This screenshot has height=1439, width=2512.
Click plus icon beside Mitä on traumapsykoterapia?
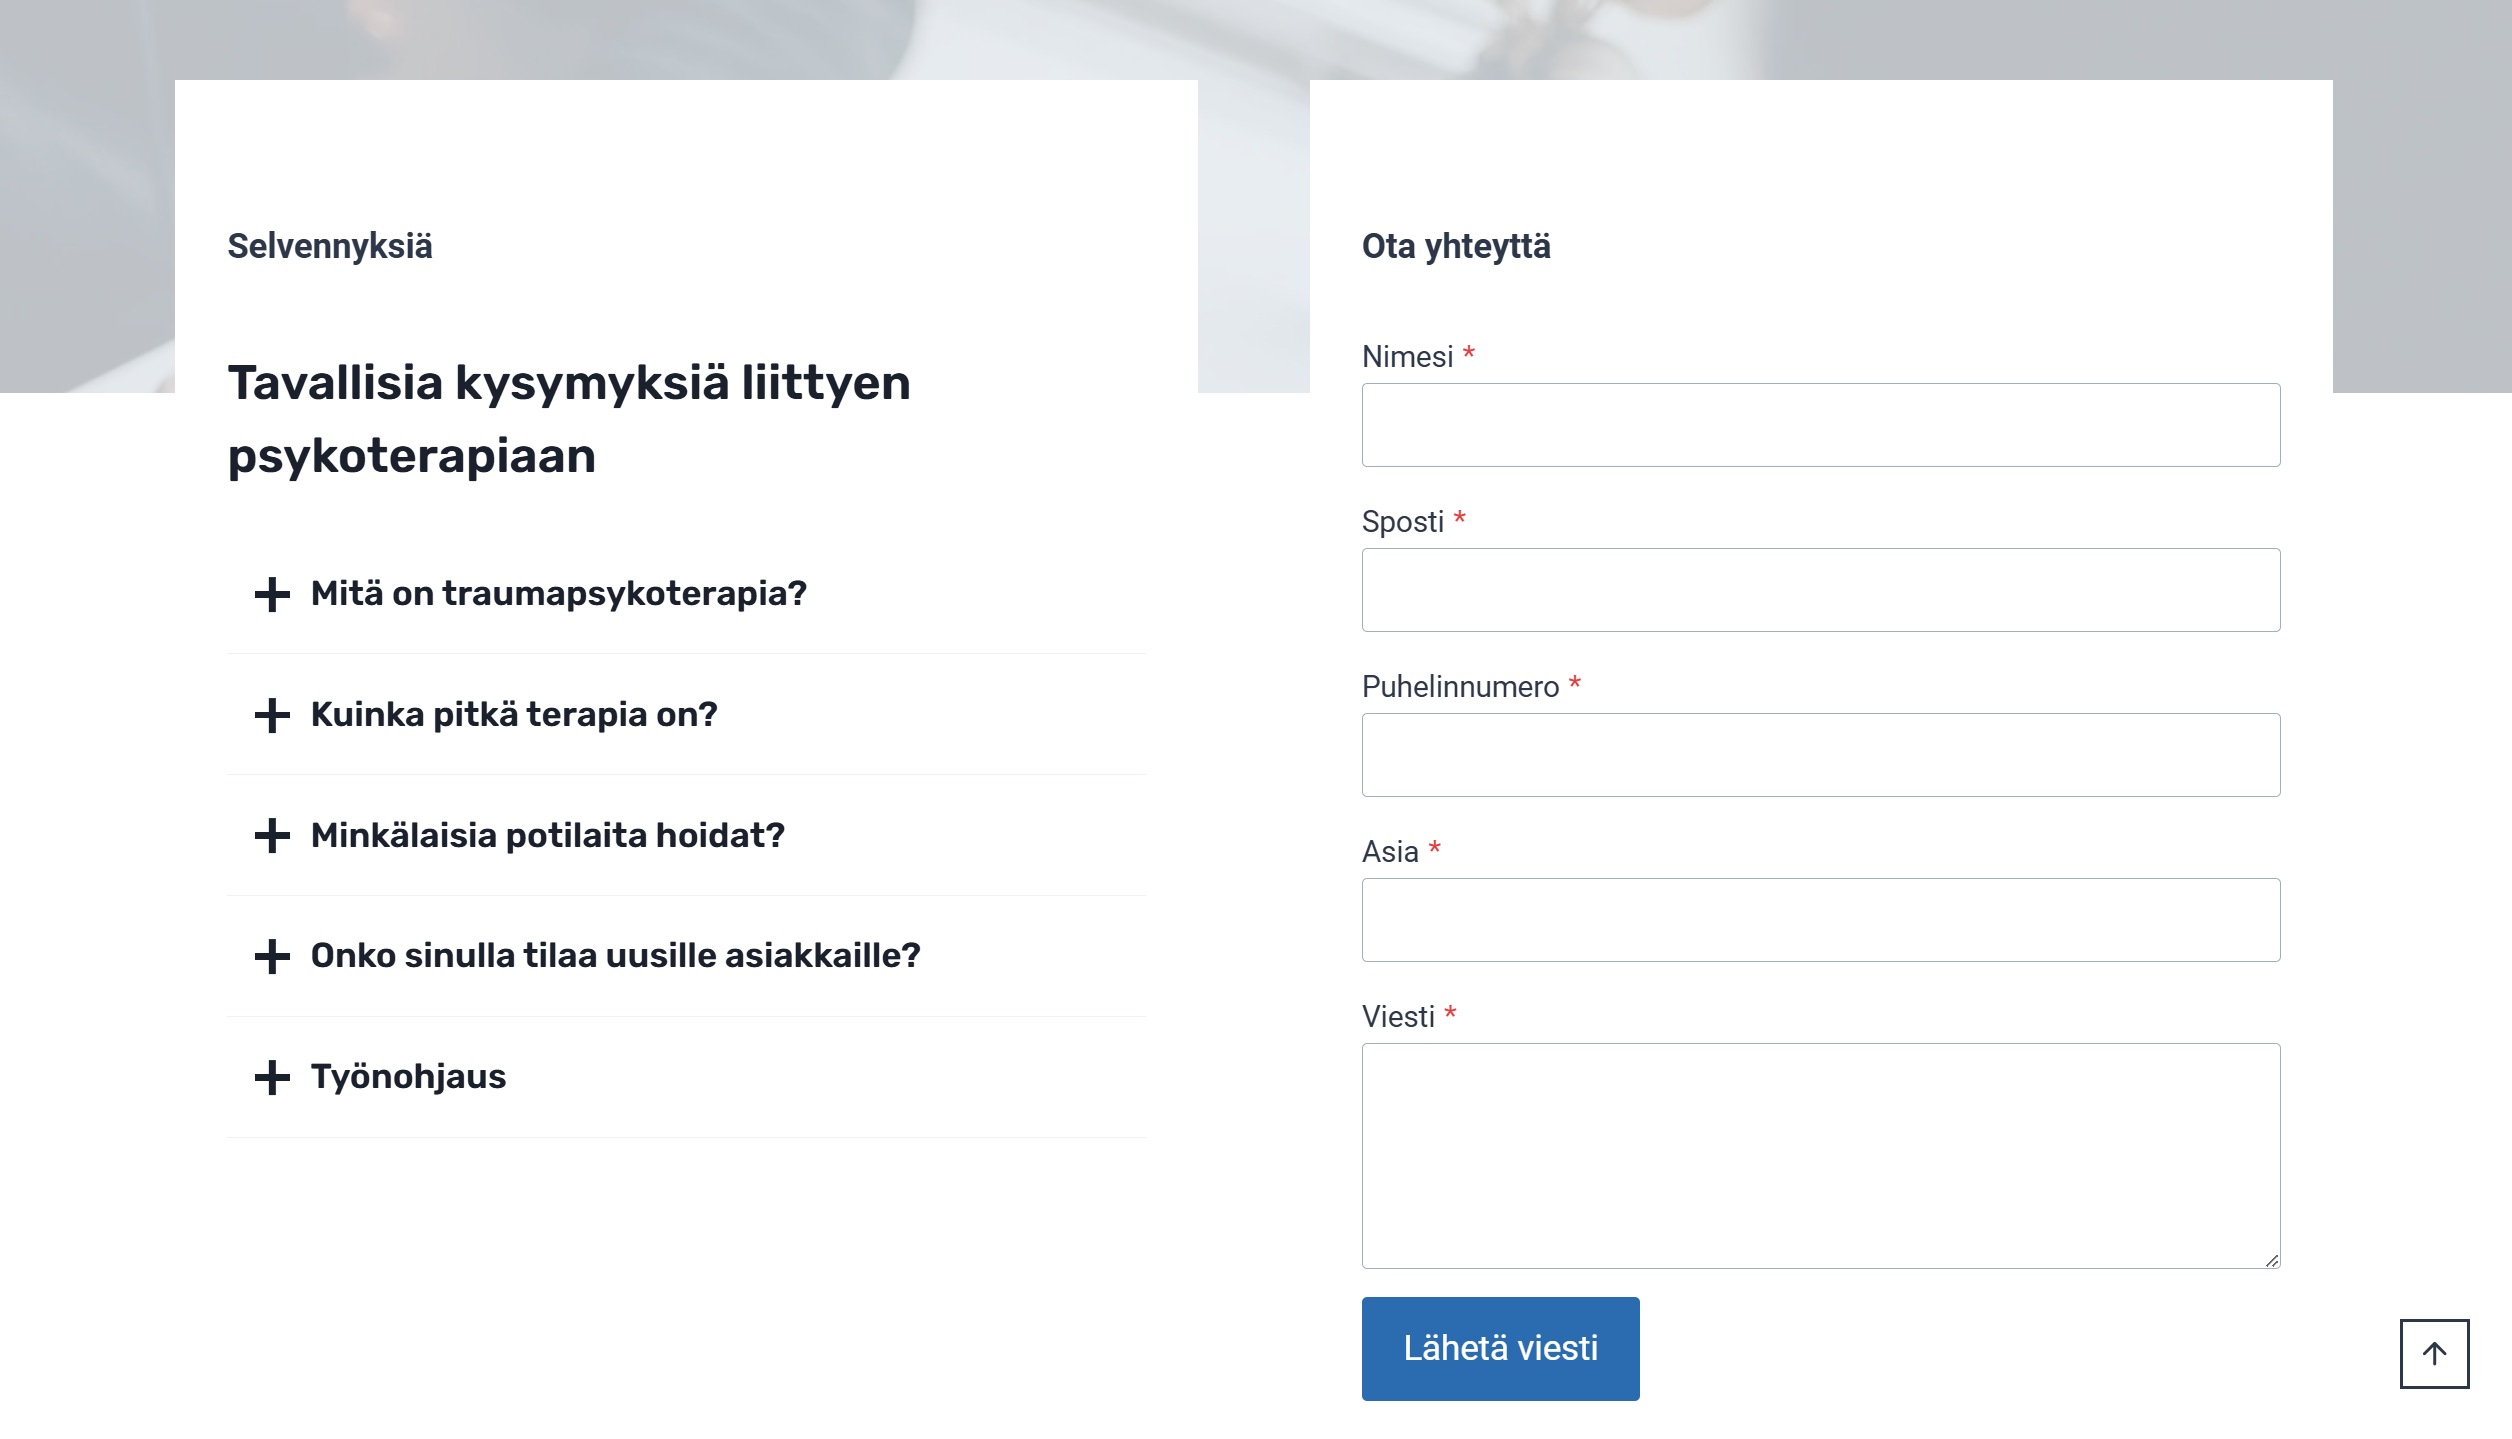click(272, 594)
